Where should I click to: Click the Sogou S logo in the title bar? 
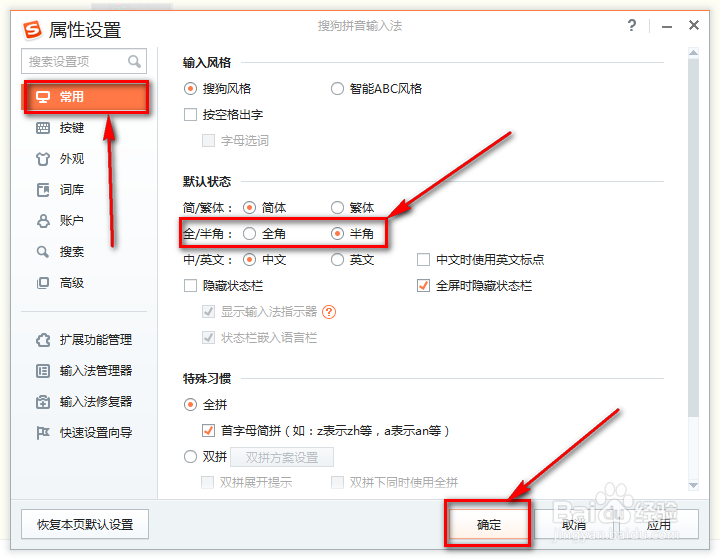click(32, 30)
